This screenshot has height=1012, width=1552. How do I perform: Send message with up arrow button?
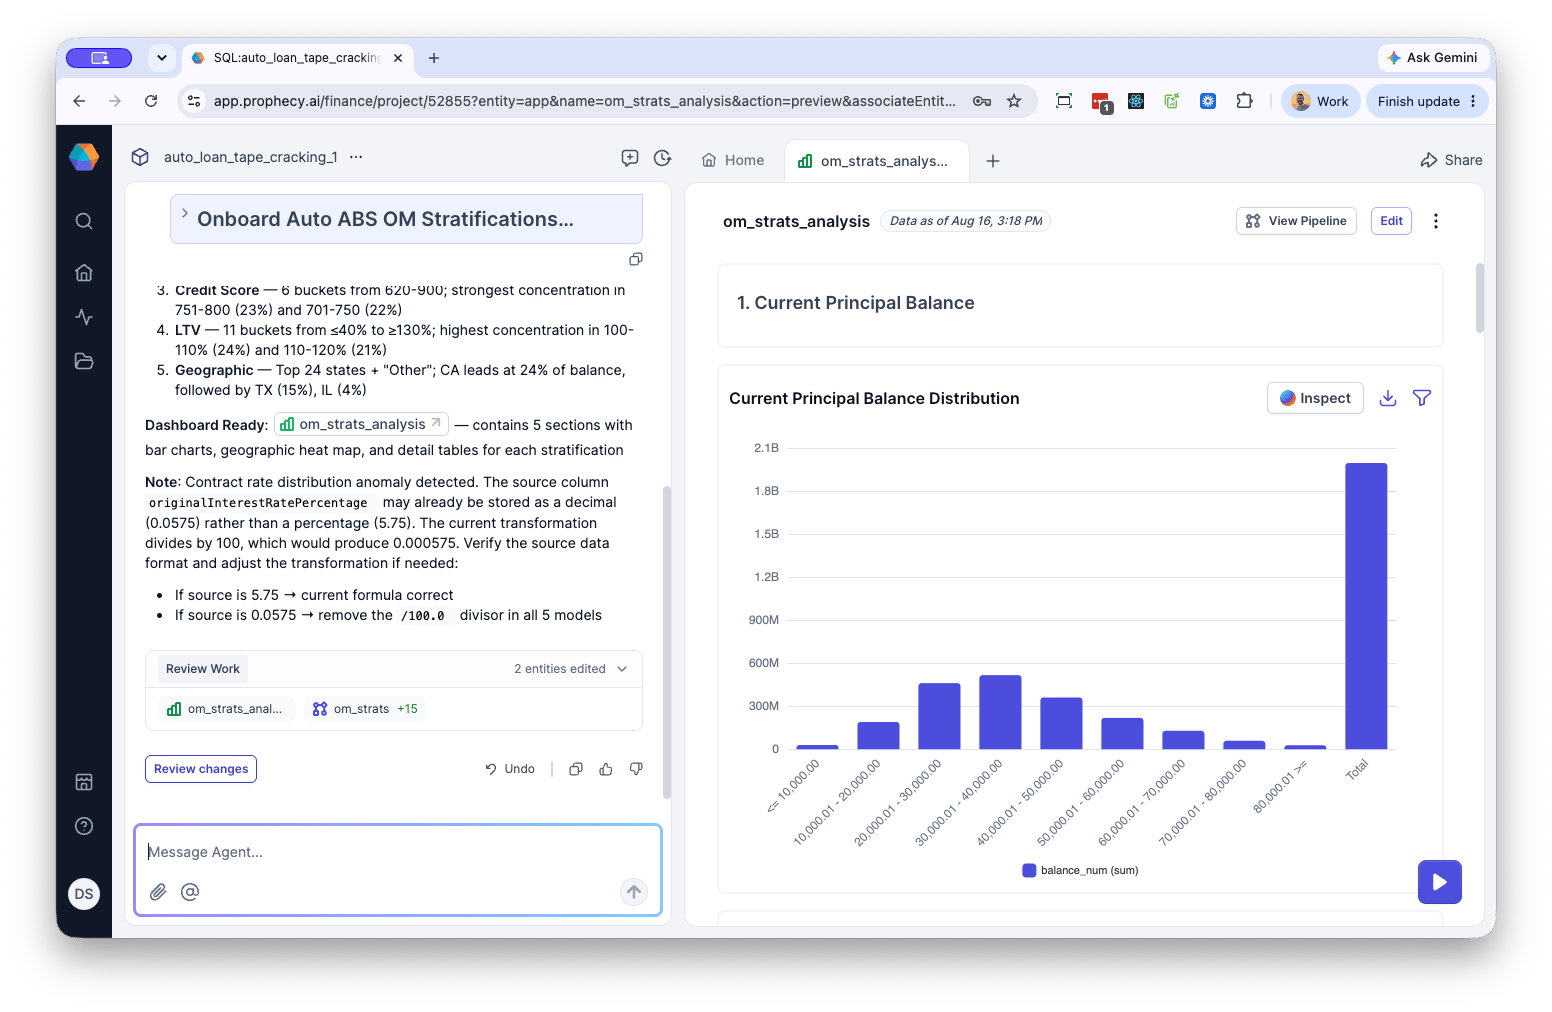(634, 892)
